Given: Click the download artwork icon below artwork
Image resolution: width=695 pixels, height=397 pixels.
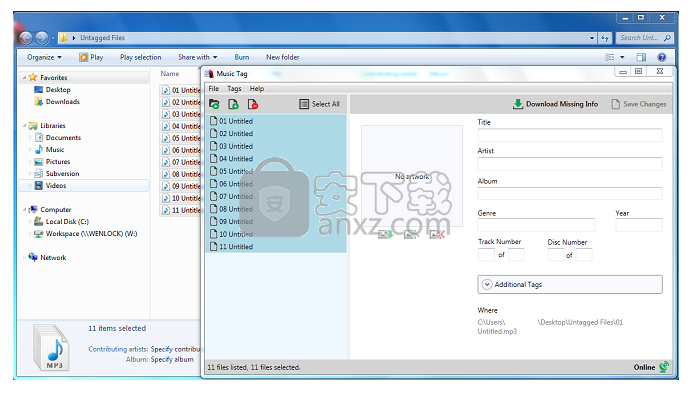Looking at the screenshot, I should [x=385, y=235].
